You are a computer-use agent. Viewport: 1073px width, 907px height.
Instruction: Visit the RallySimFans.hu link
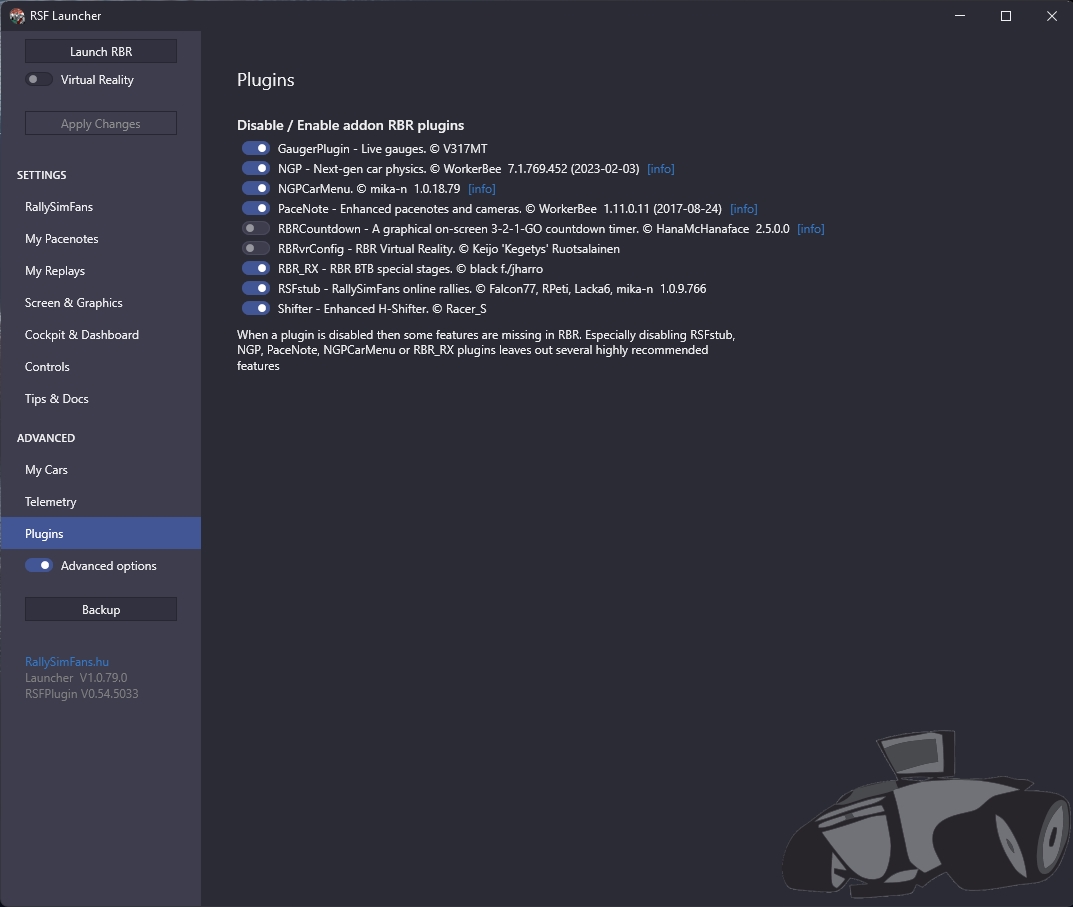pos(66,662)
